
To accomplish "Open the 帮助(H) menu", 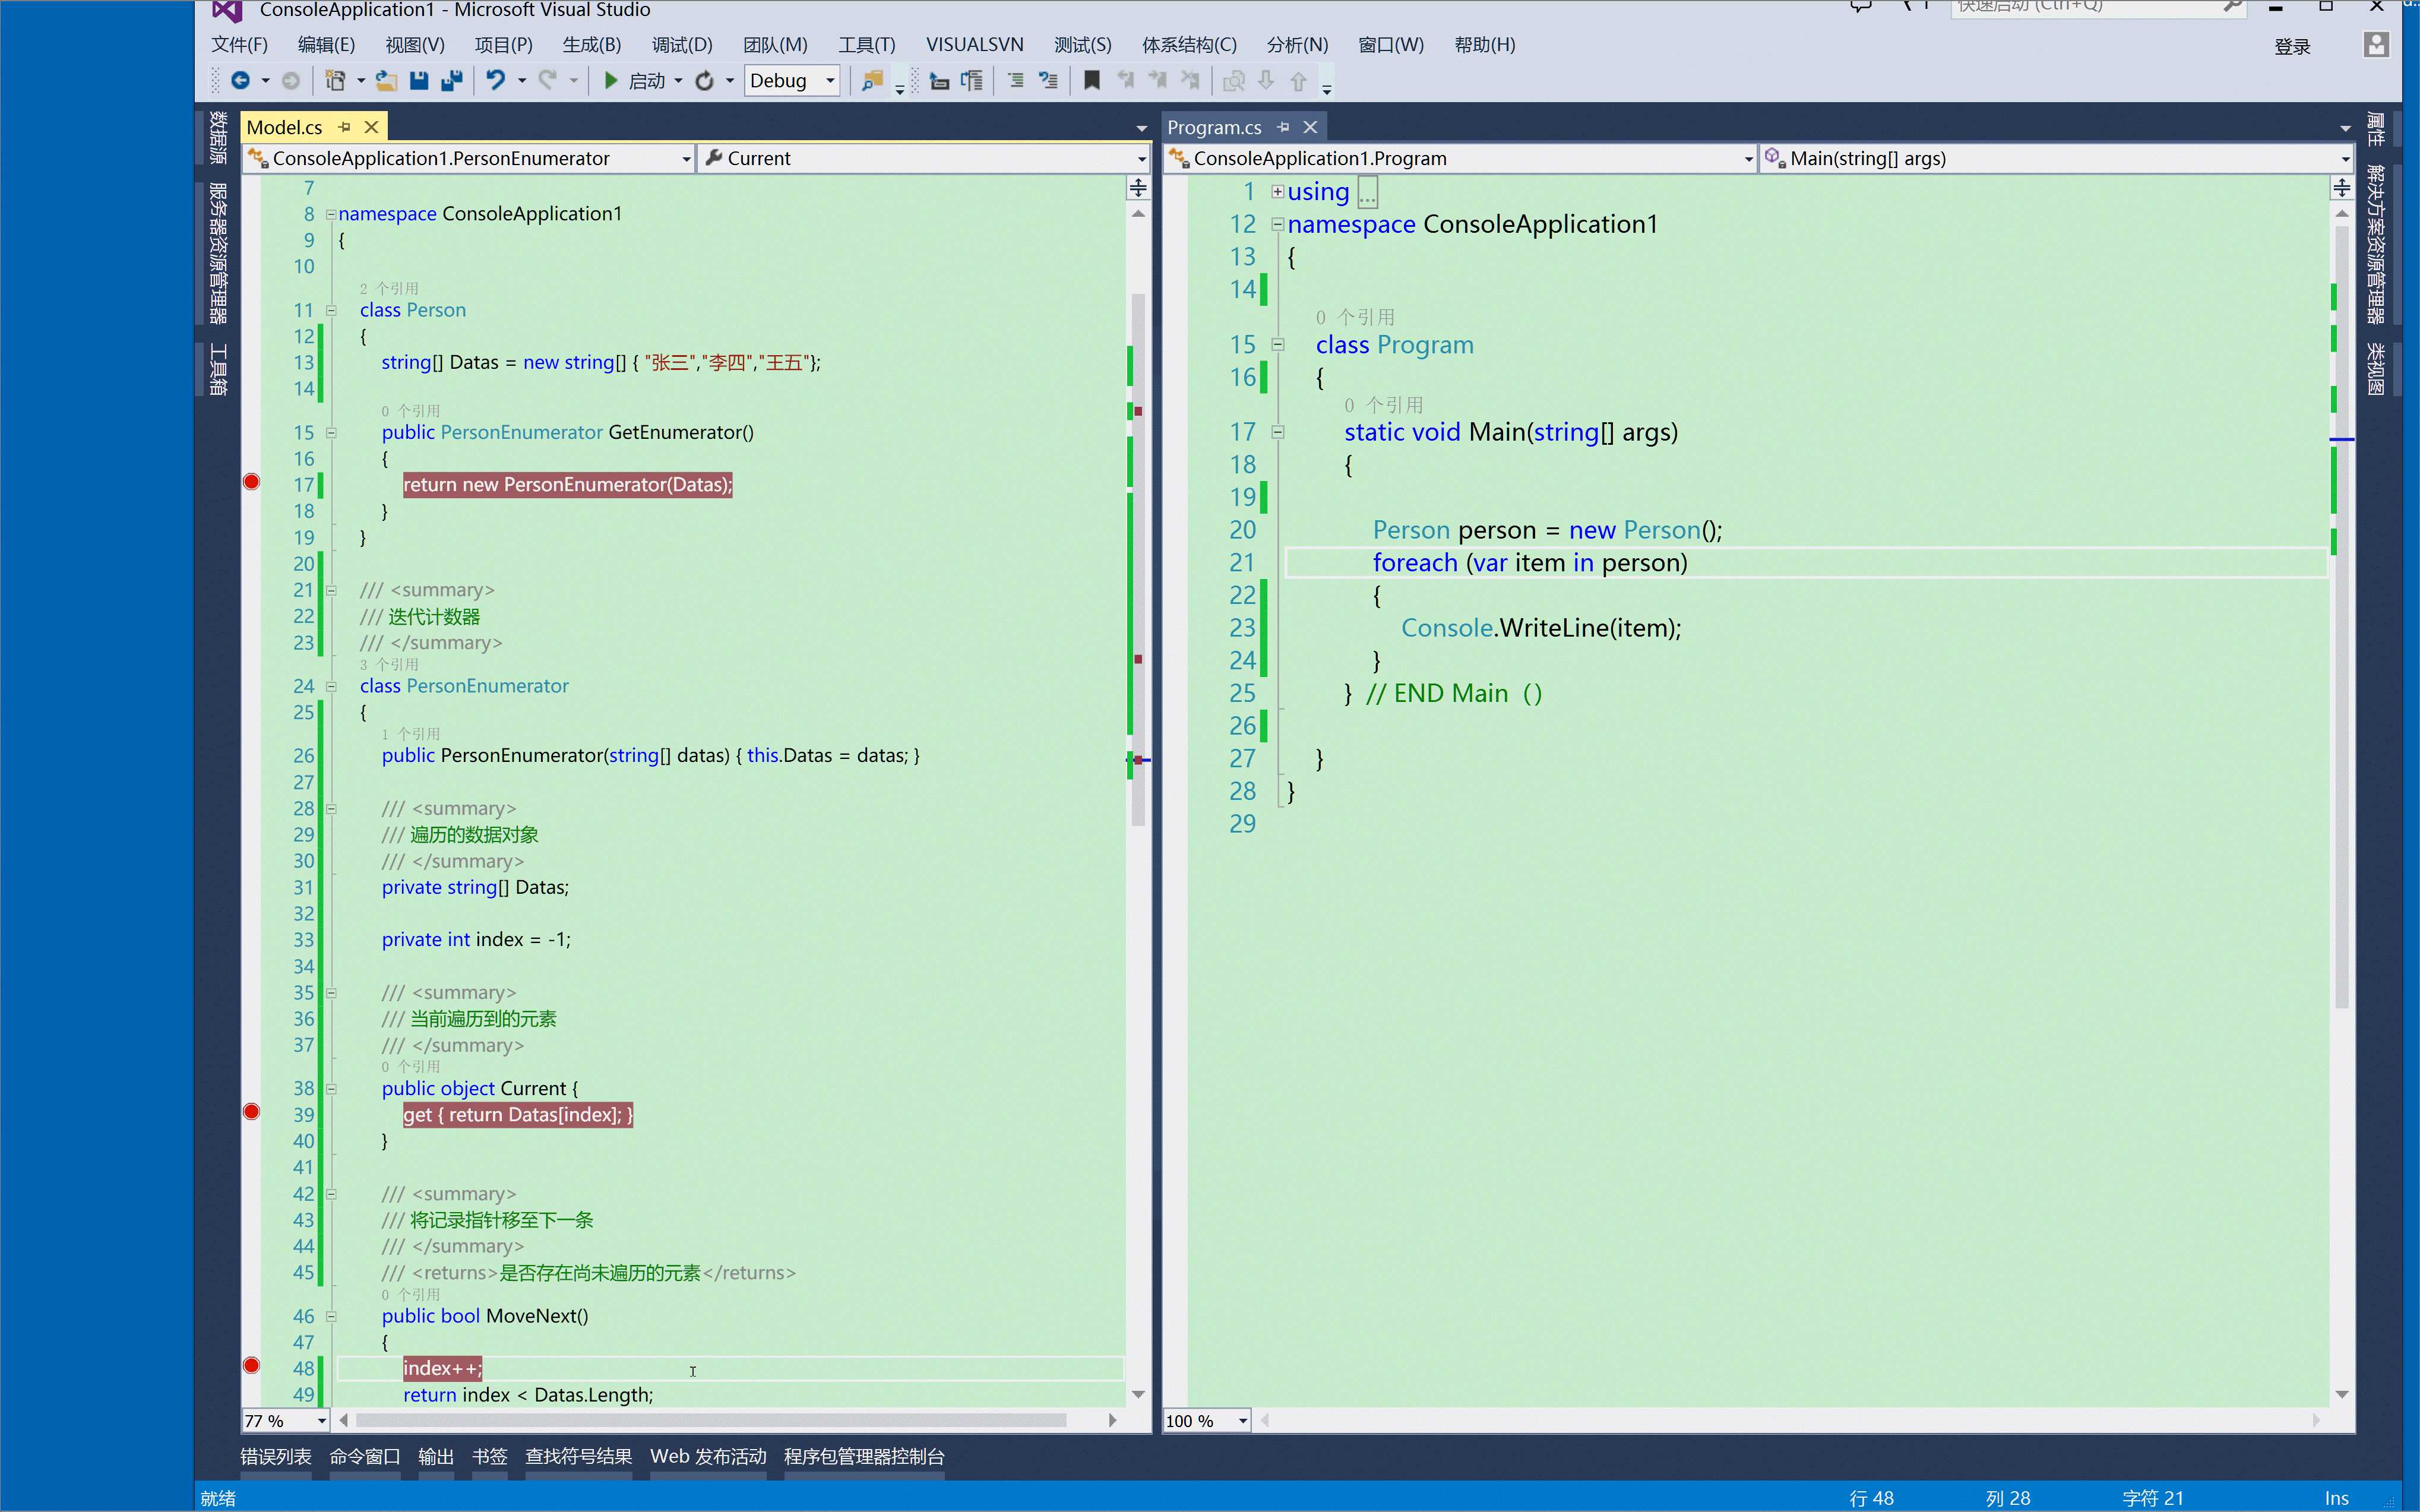I will tap(1485, 45).
